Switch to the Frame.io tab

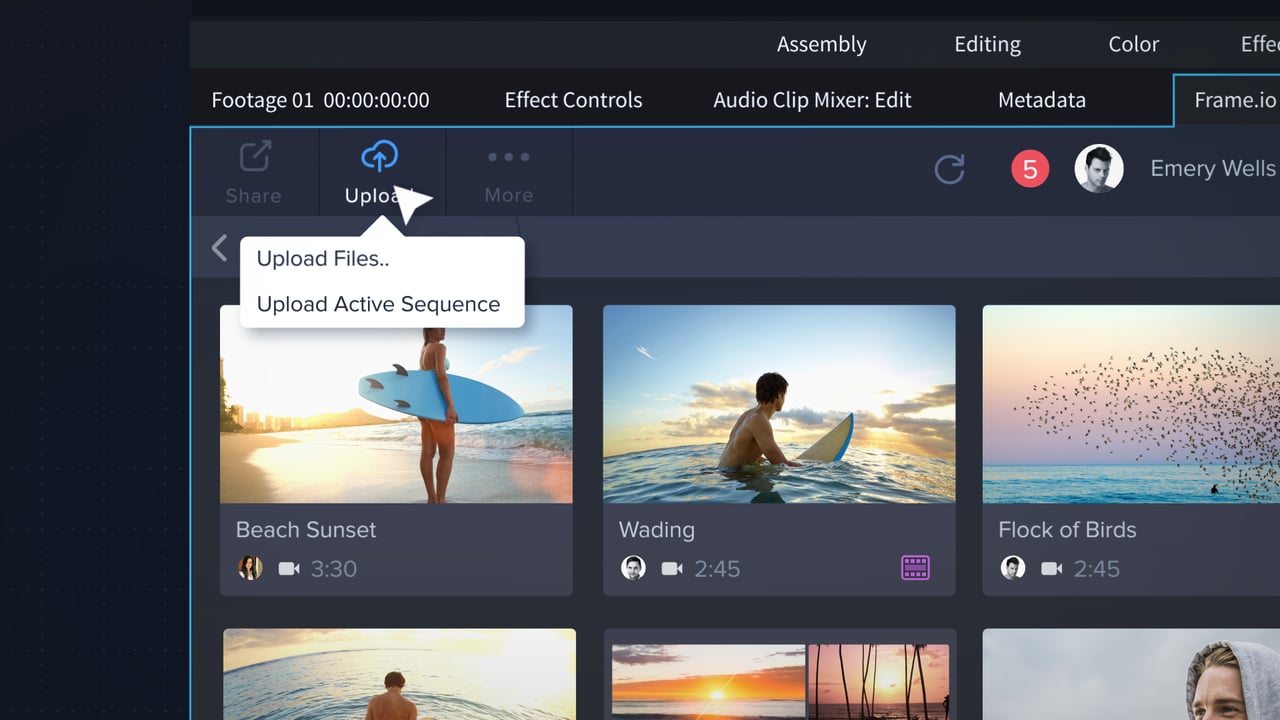(x=1235, y=100)
